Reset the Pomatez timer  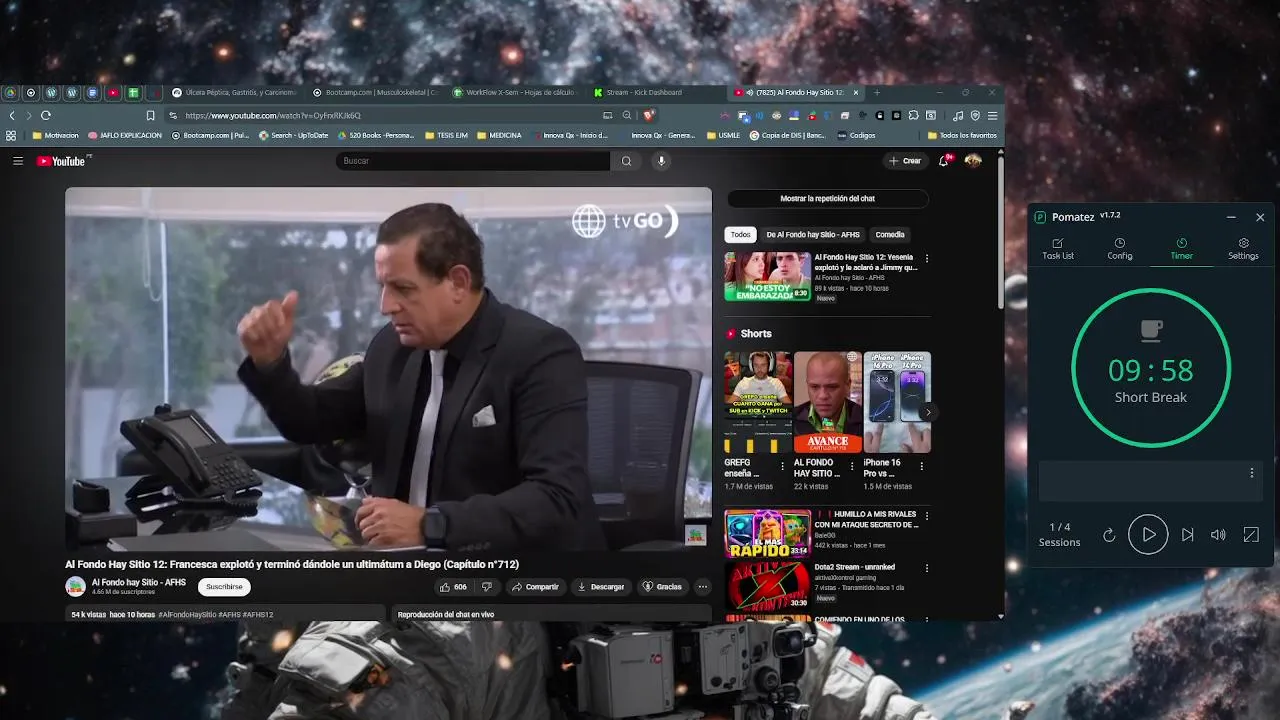[x=1109, y=535]
